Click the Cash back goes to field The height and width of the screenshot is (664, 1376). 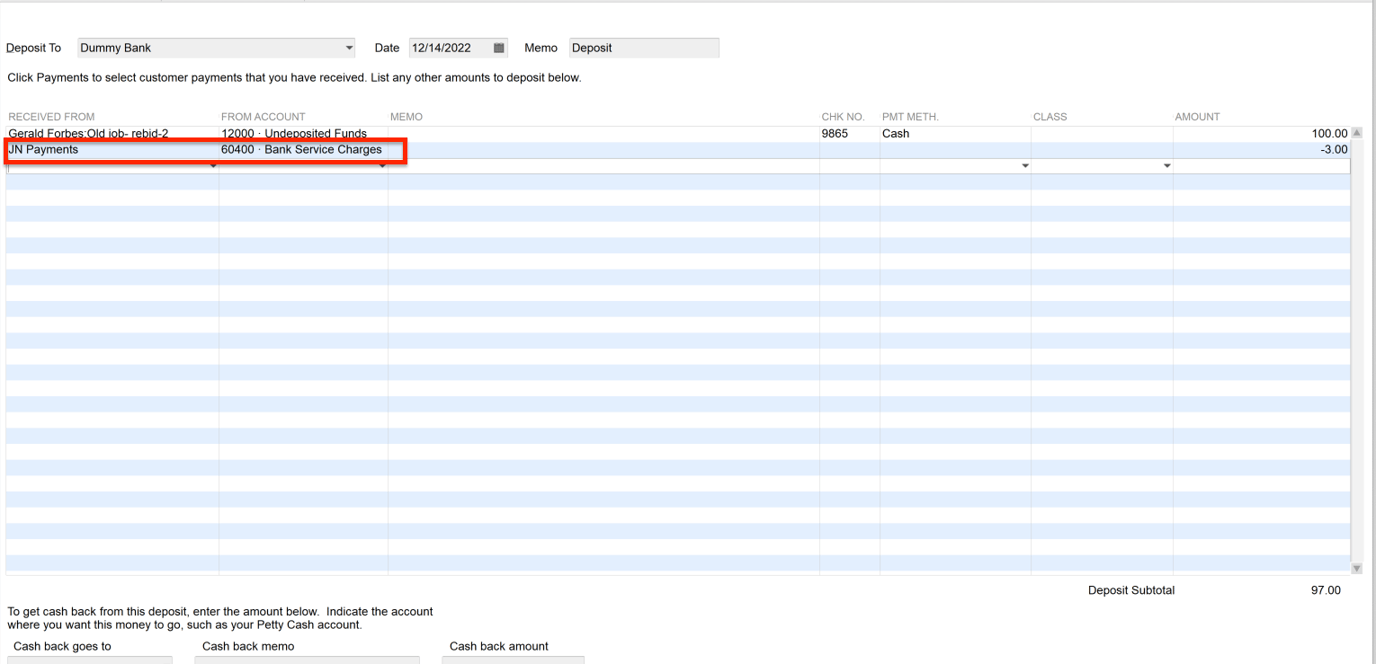pyautogui.click(x=90, y=660)
